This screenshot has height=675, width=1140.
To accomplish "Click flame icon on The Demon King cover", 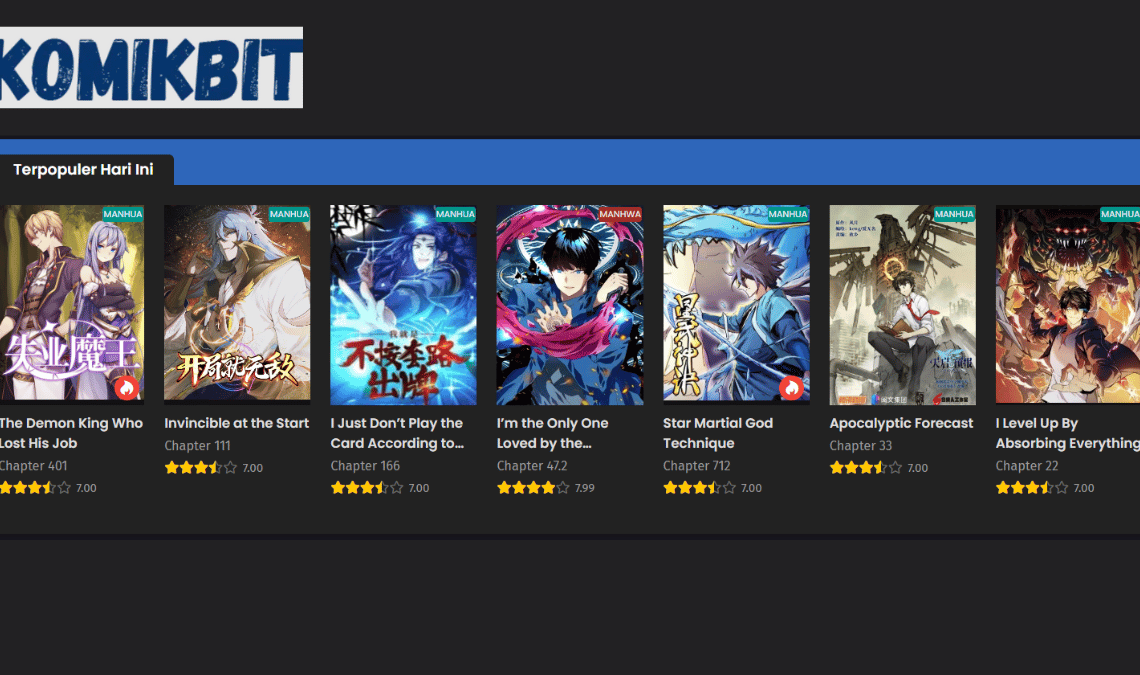I will (125, 388).
